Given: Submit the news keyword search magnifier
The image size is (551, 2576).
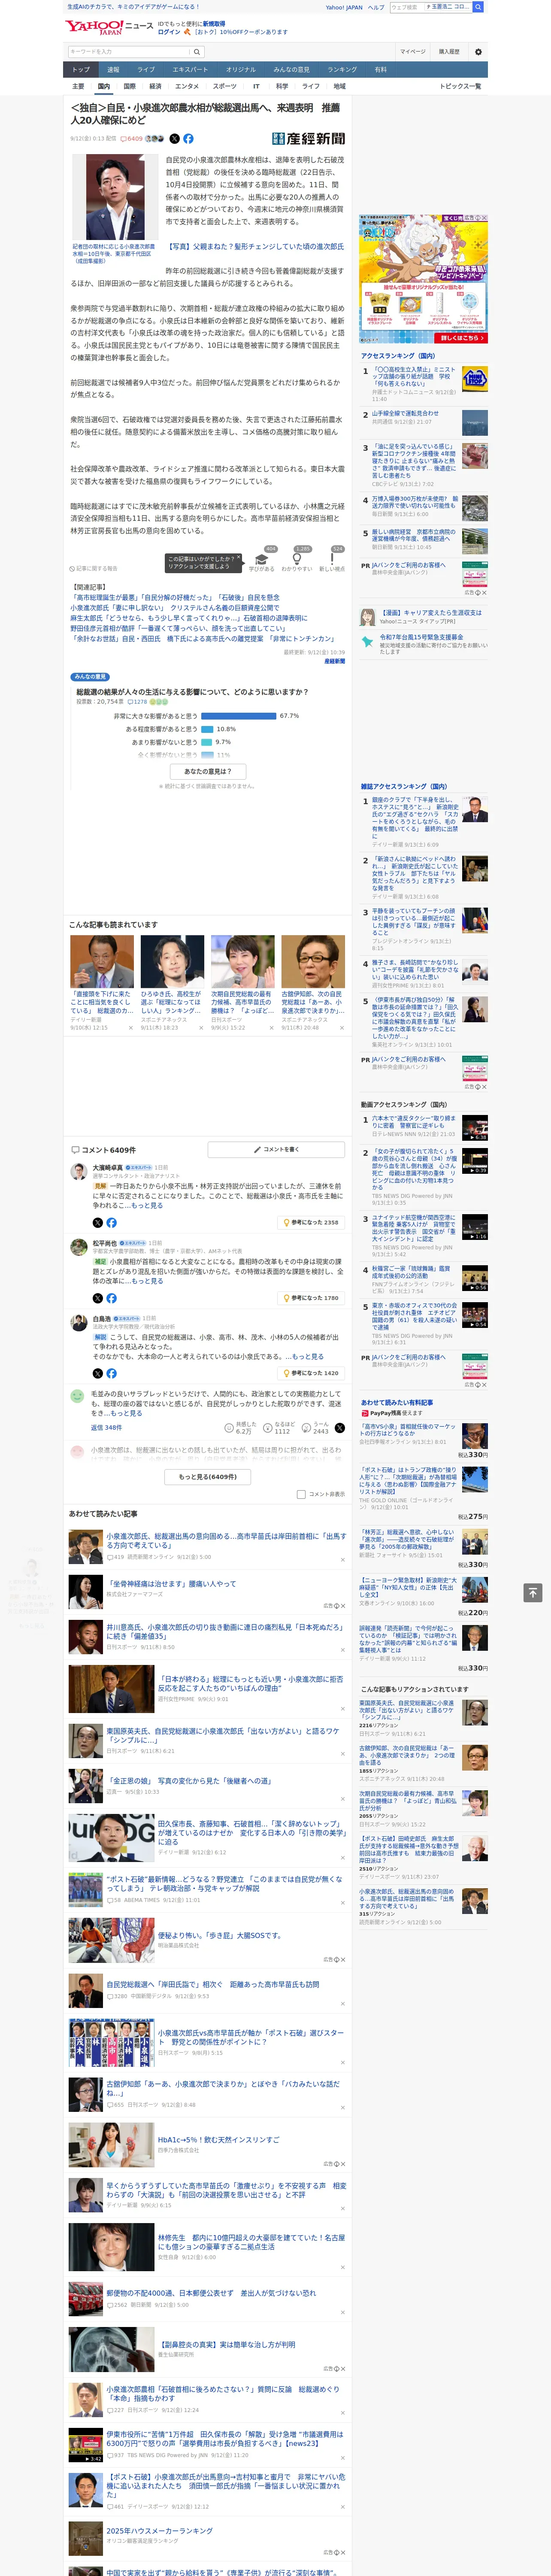Looking at the screenshot, I should (x=197, y=52).
